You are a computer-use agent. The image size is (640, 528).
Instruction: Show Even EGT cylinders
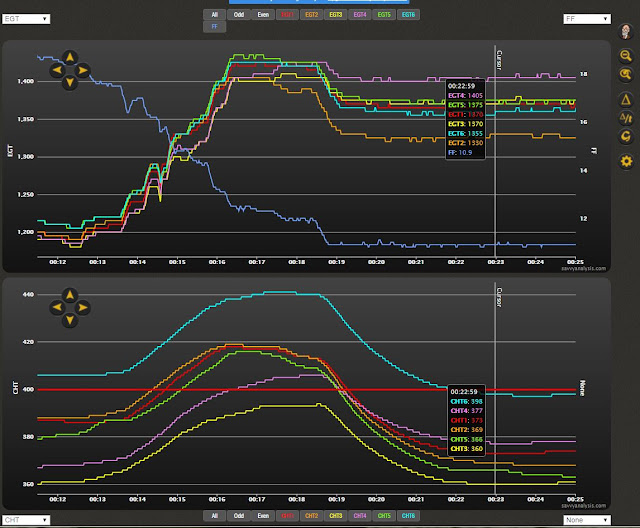(x=263, y=15)
